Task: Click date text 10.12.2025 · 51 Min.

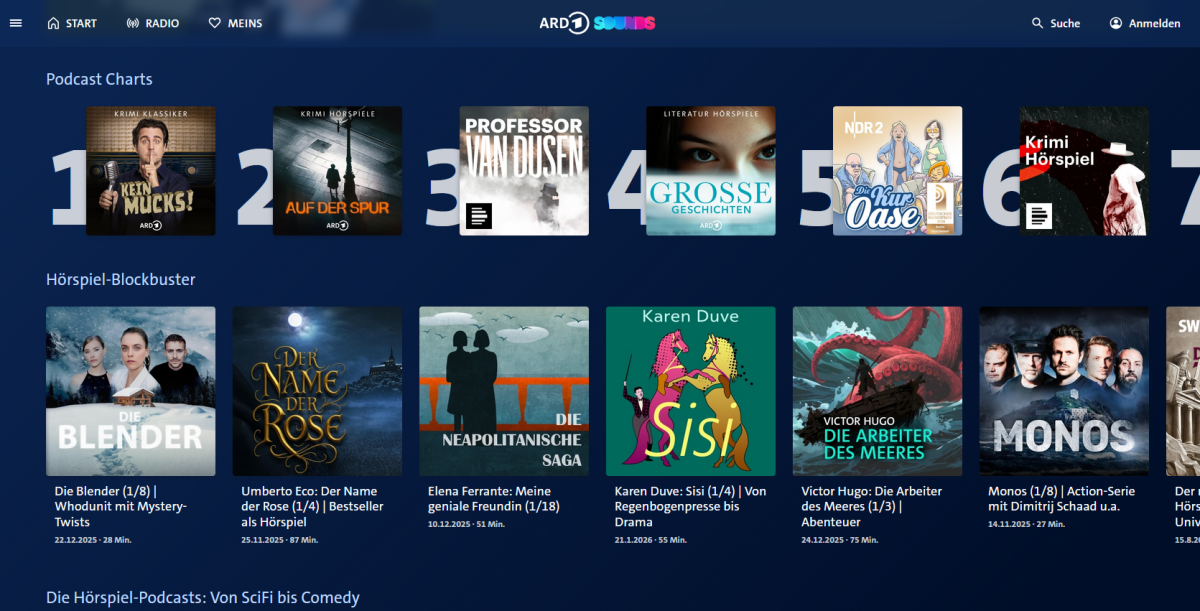Action: 466,524
